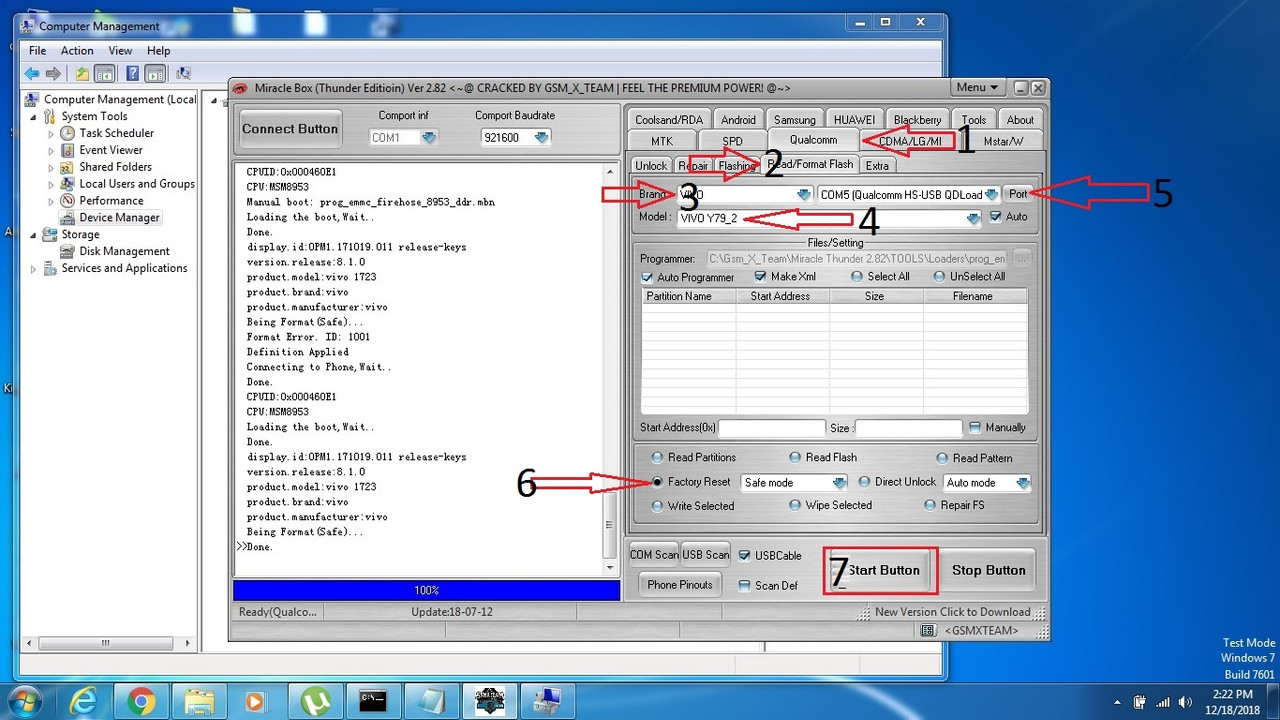Click New Version Click to Download link
The image size is (1280, 720).
pos(952,612)
